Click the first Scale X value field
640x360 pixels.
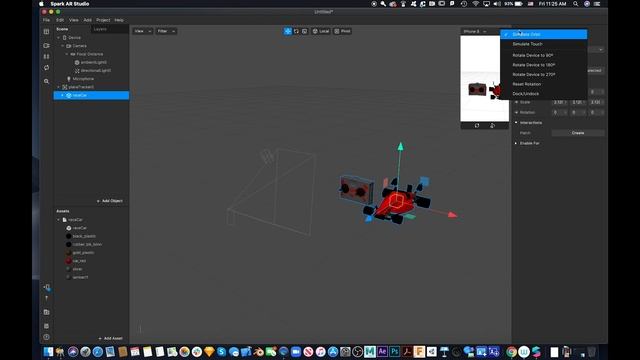click(560, 102)
